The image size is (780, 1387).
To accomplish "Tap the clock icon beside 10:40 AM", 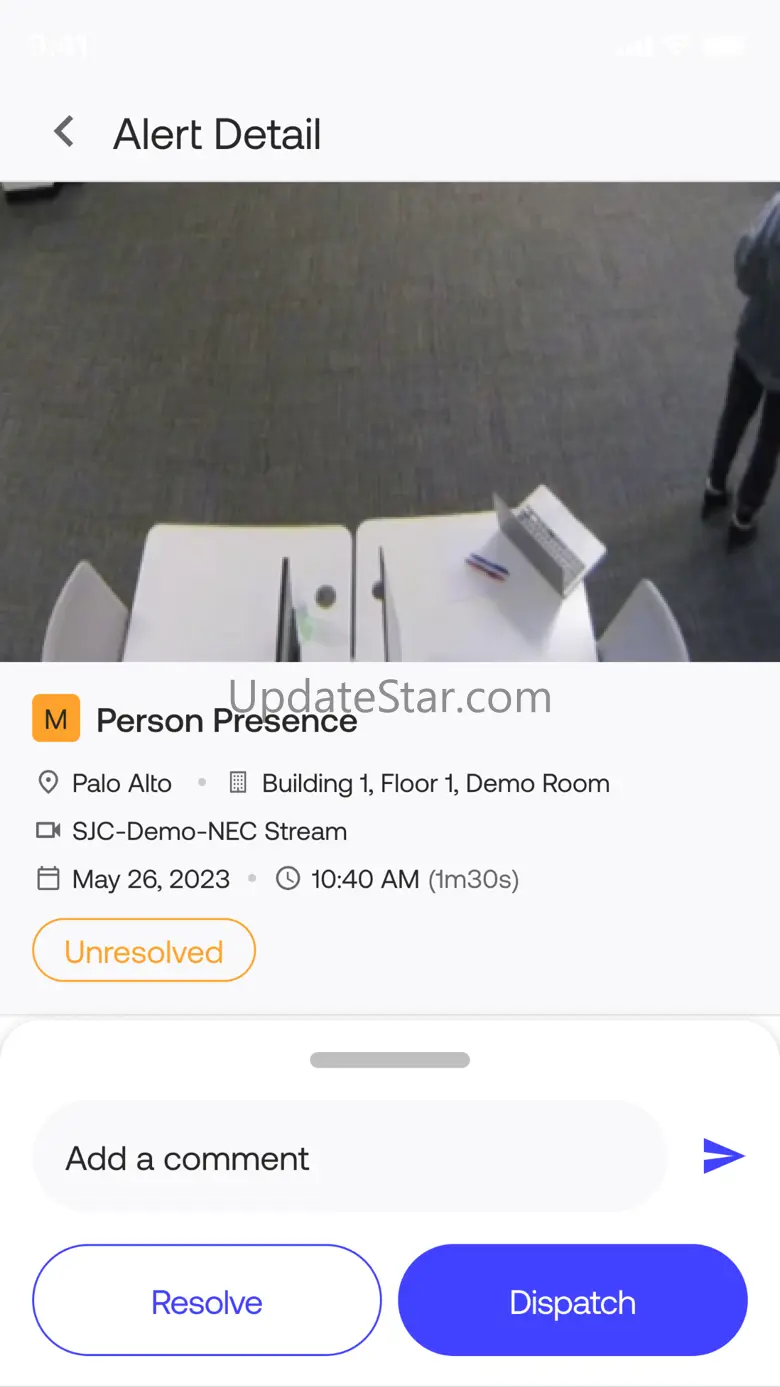I will [x=288, y=878].
